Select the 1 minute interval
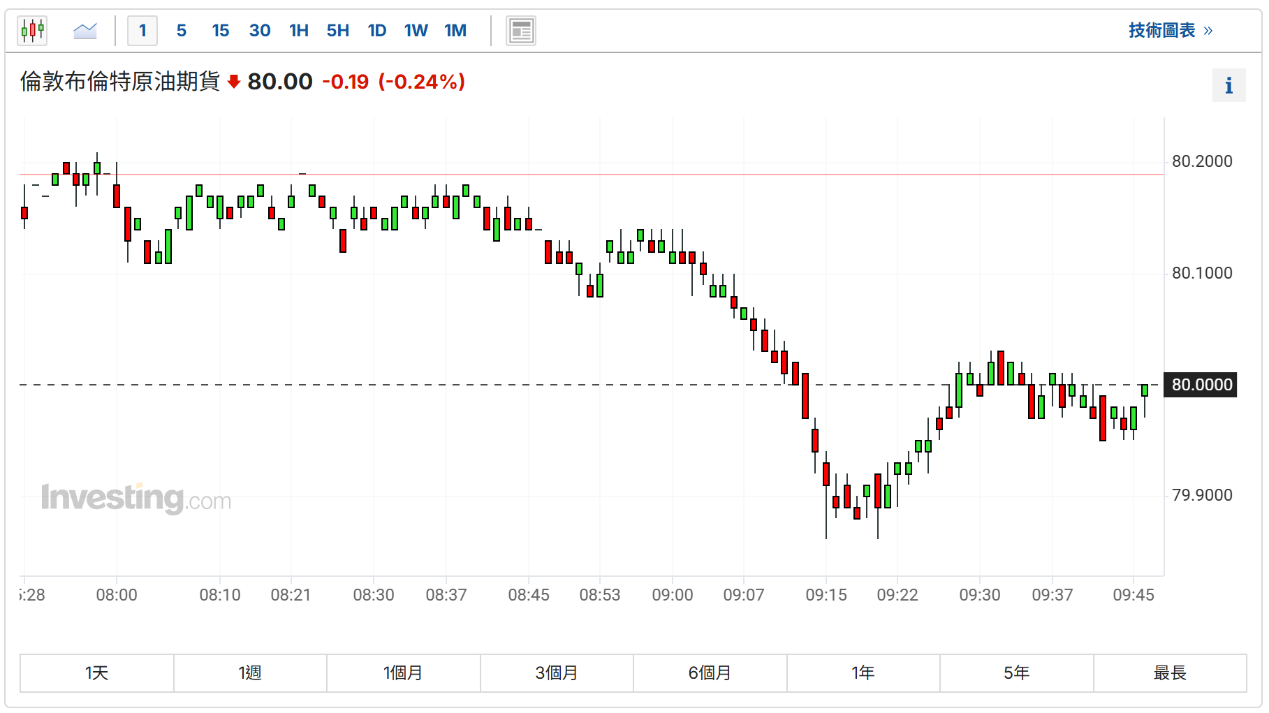The image size is (1269, 713). tap(142, 31)
